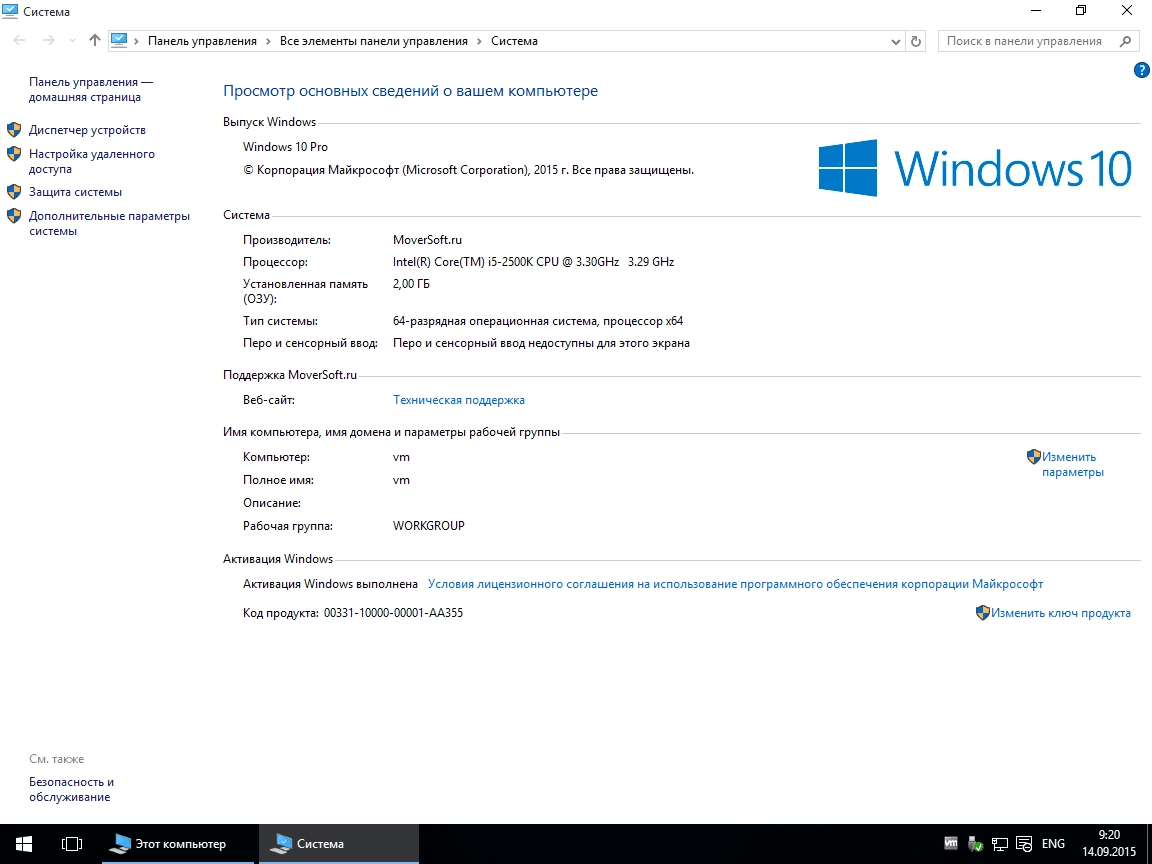Open the Device Manager link (Диспетчер устройств)
The width and height of the screenshot is (1152, 864).
tap(87, 130)
